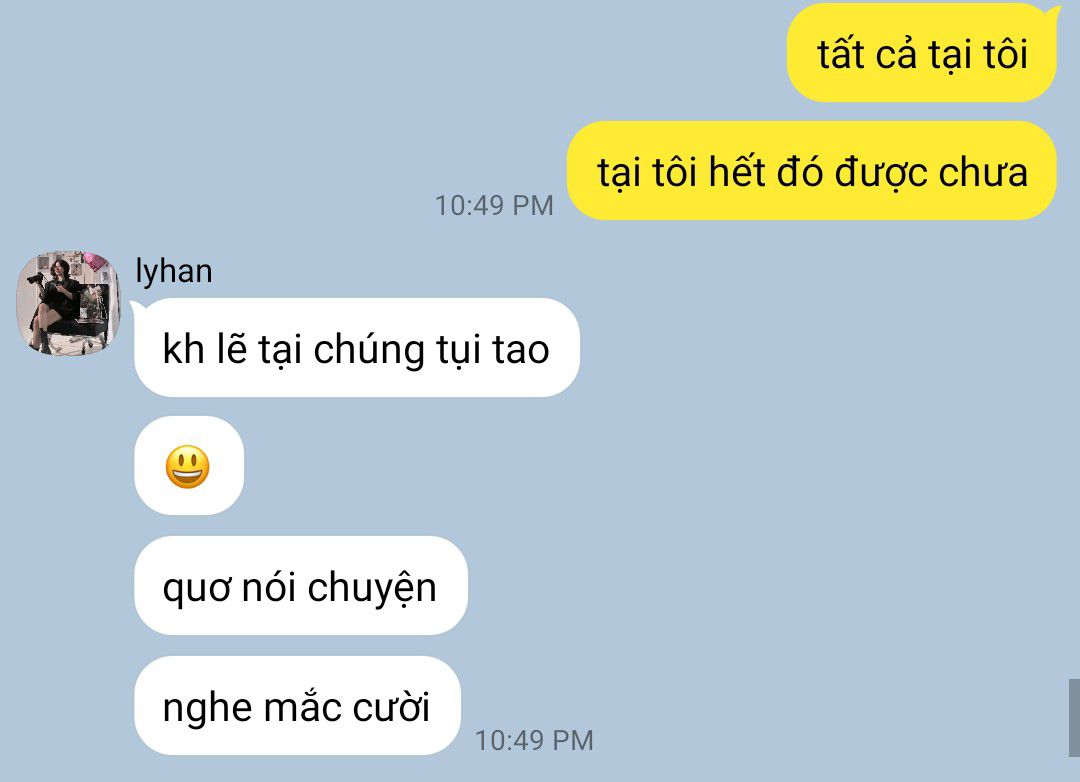Select the 'nghe mắc cười' message bubble
Screen dimensions: 1080x782
(x=298, y=706)
